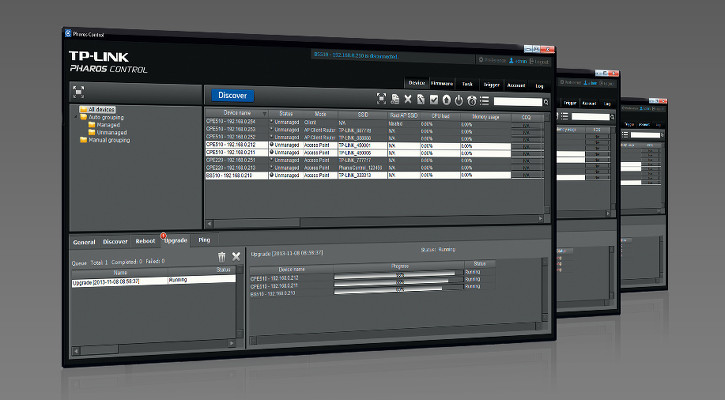Click the PharosControl SSID cell

pyautogui.click(x=363, y=168)
